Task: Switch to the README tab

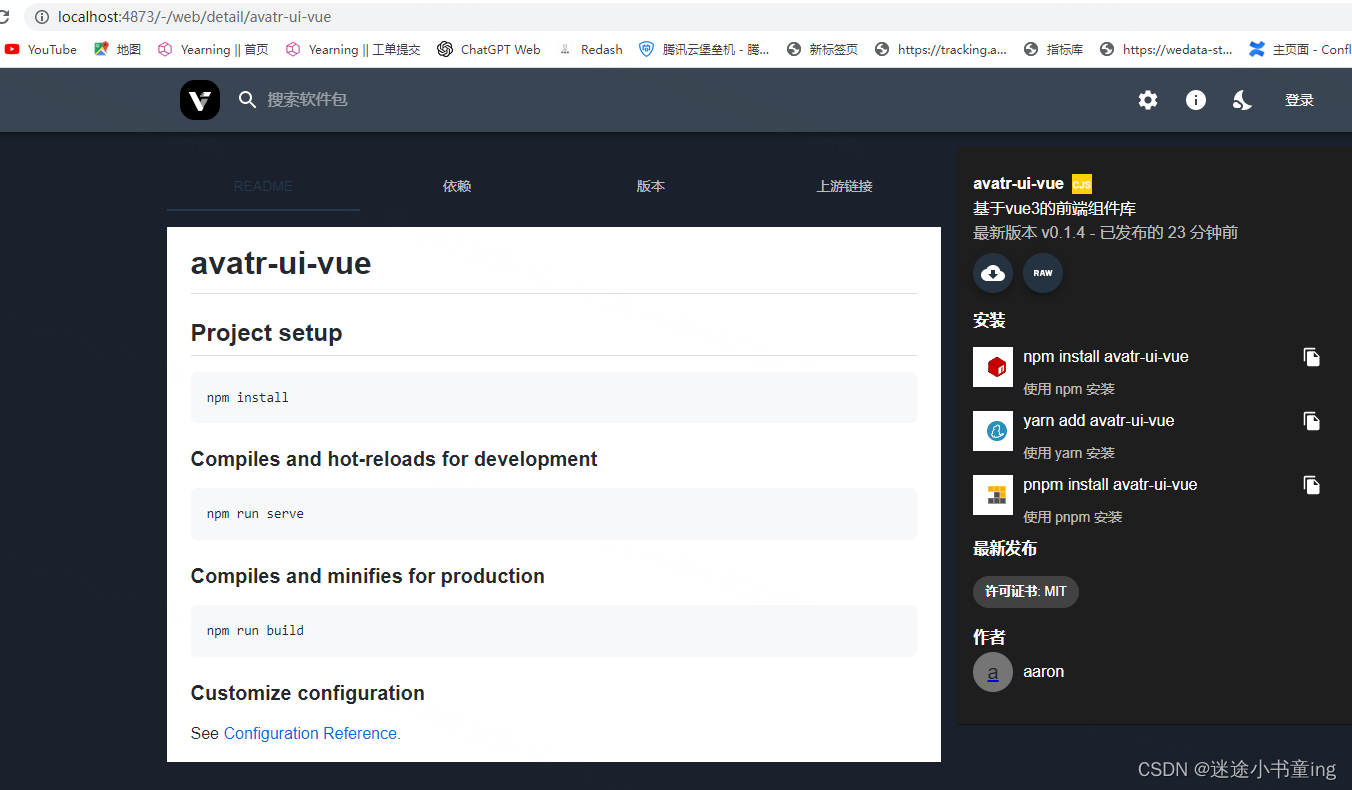Action: coord(263,186)
